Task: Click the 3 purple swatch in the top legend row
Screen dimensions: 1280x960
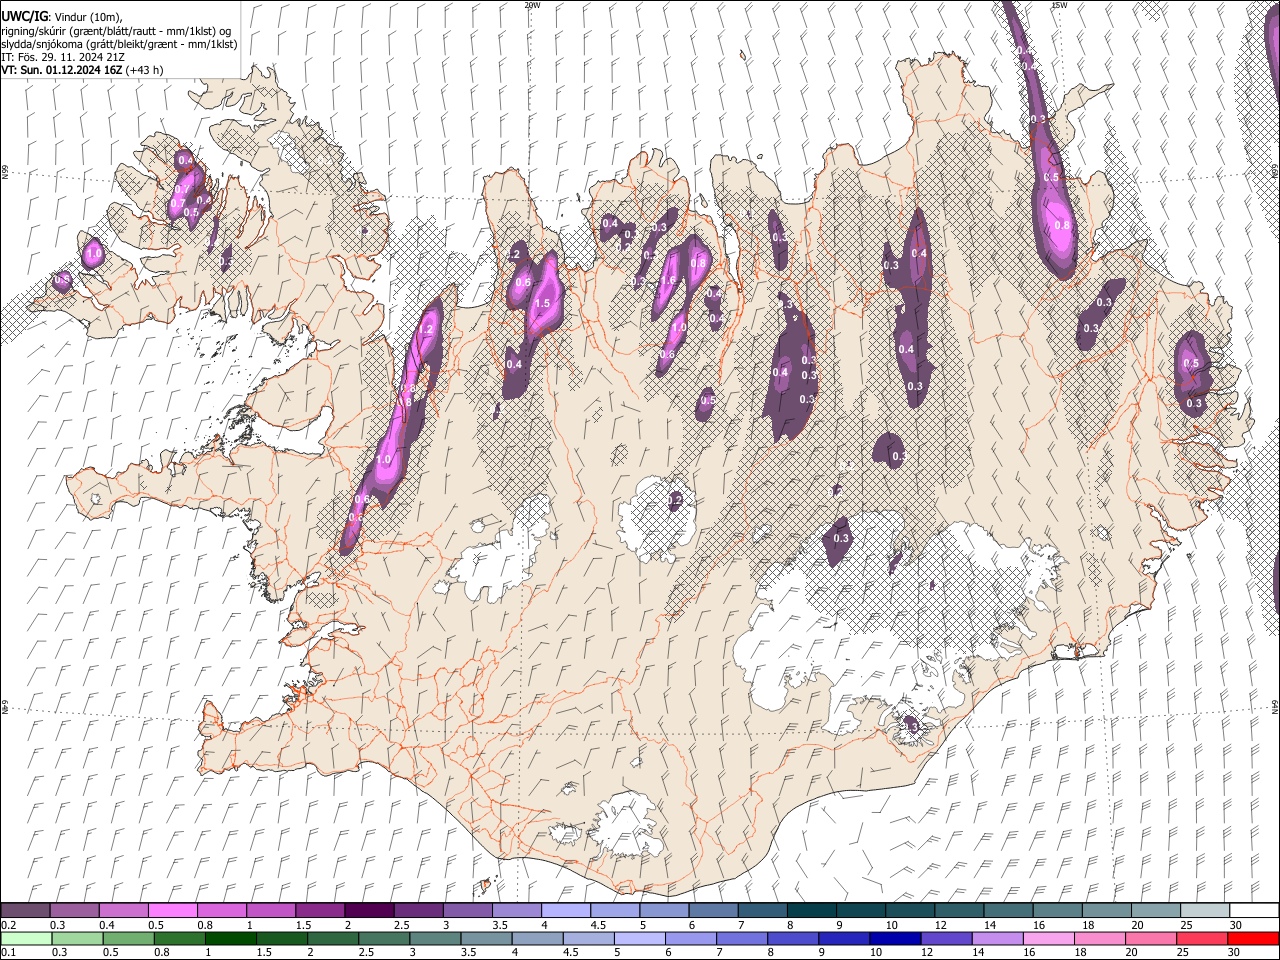Action: (467, 910)
